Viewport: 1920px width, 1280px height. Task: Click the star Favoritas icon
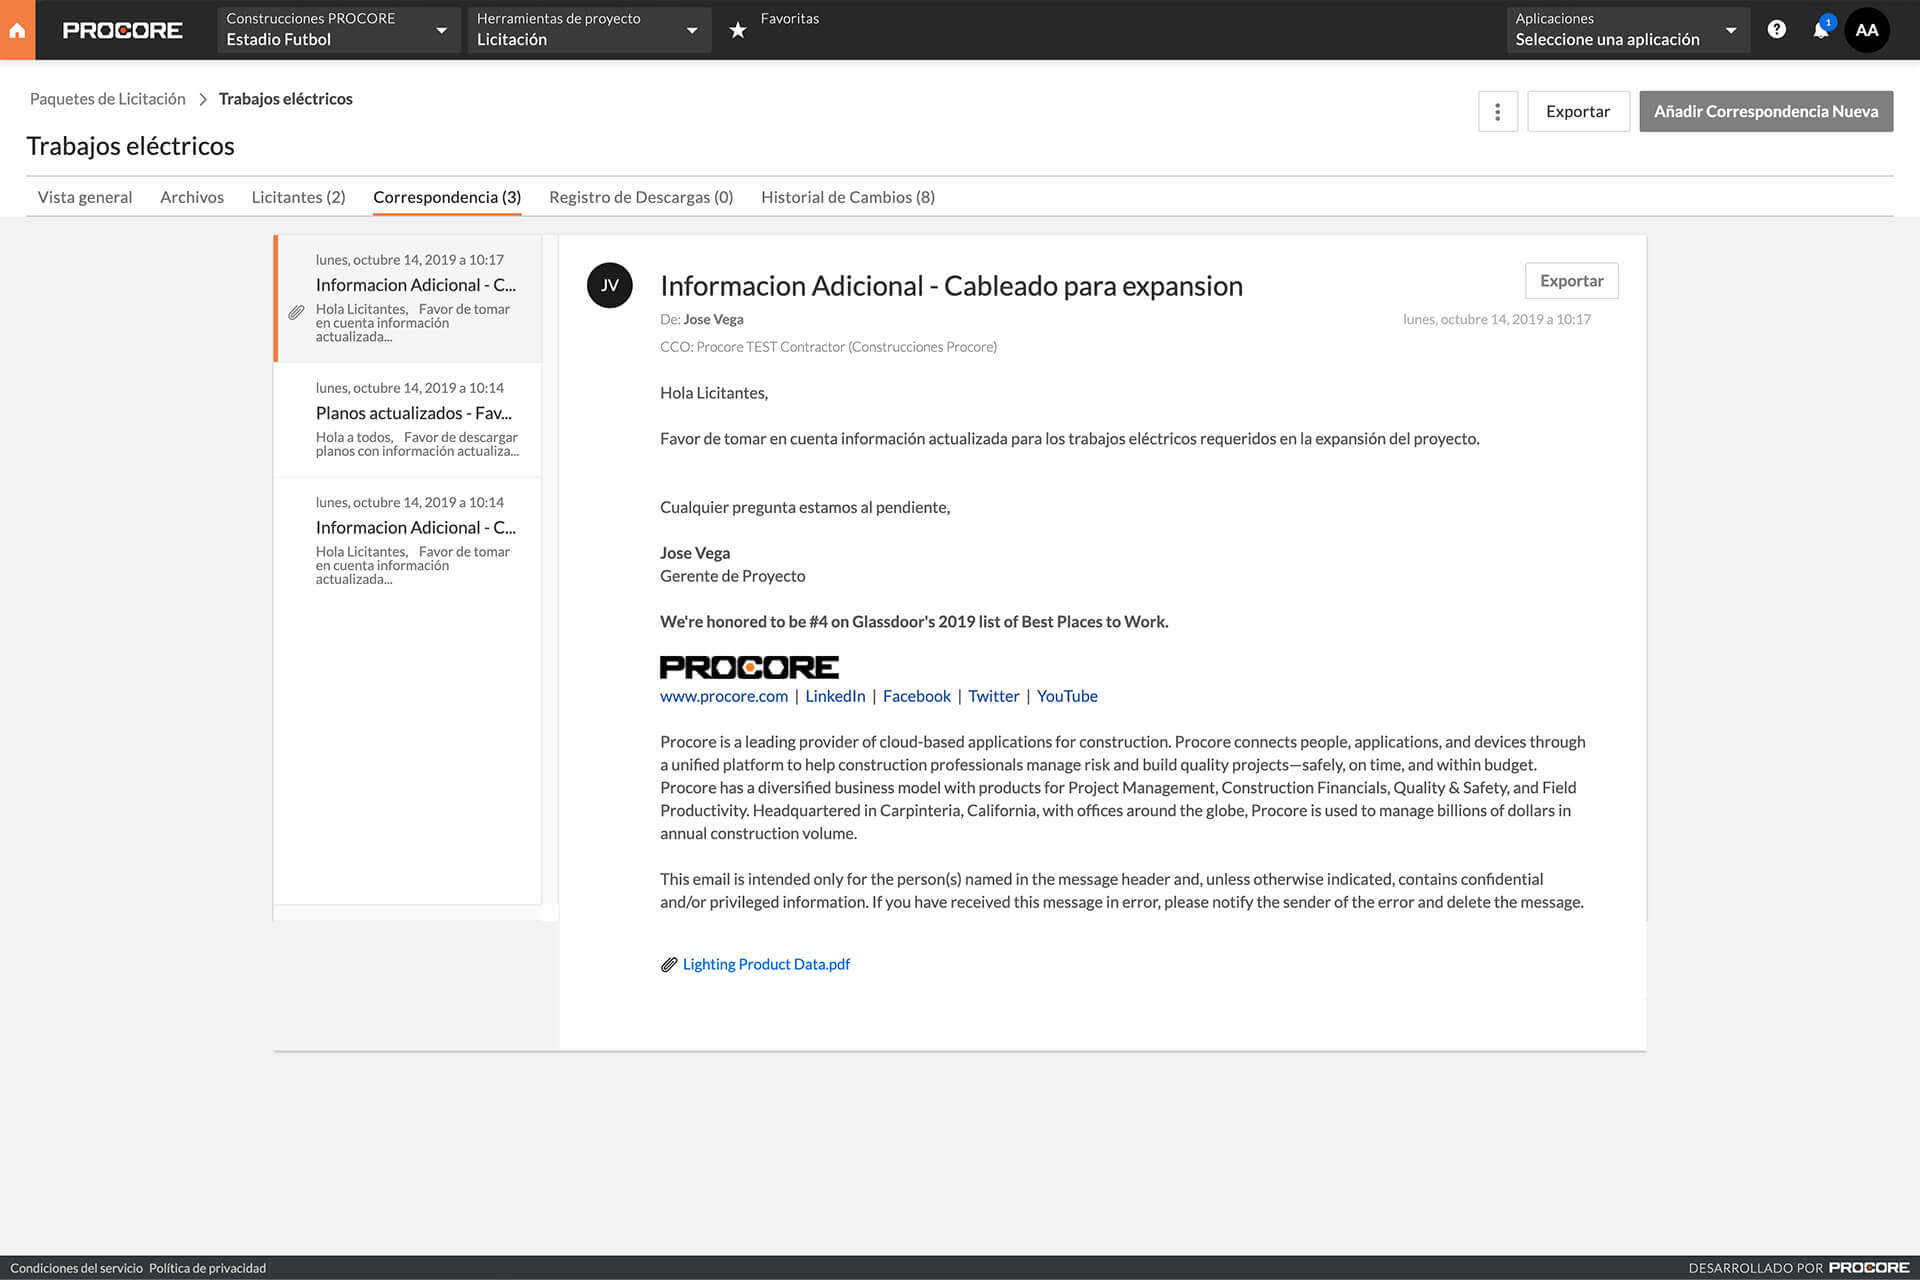(x=737, y=29)
